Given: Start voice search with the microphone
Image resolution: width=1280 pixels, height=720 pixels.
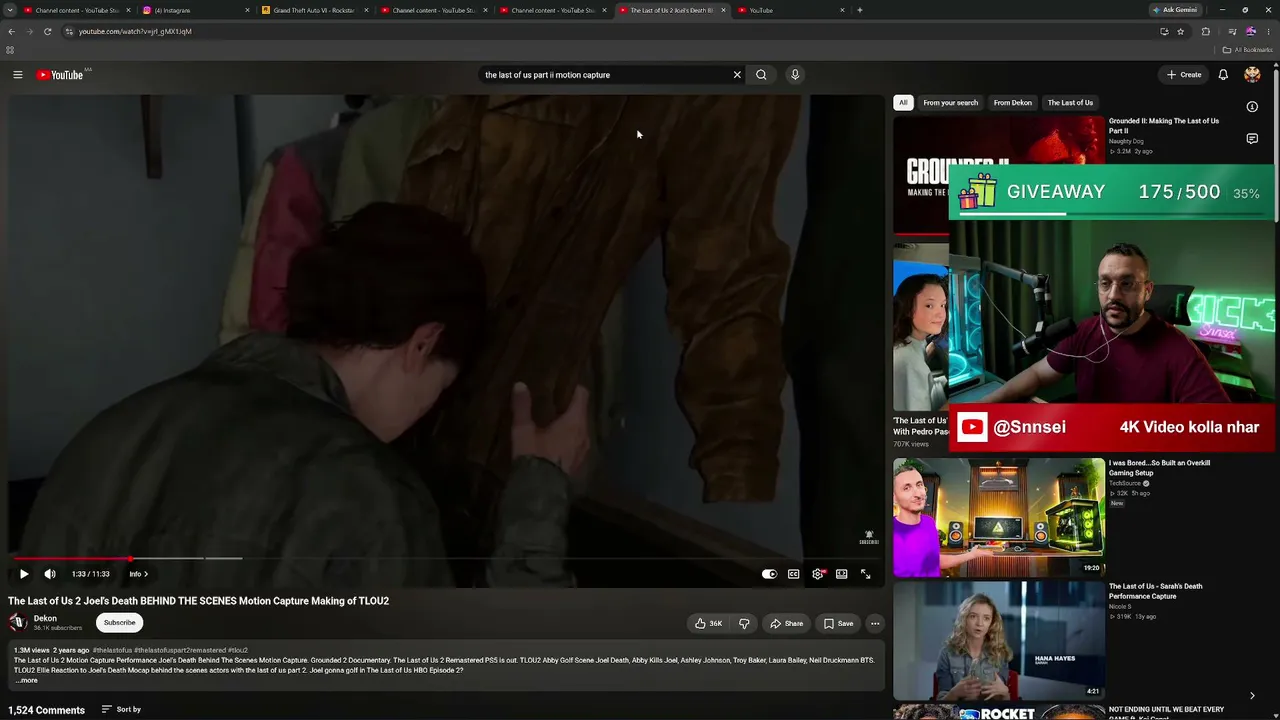Looking at the screenshot, I should pyautogui.click(x=795, y=75).
